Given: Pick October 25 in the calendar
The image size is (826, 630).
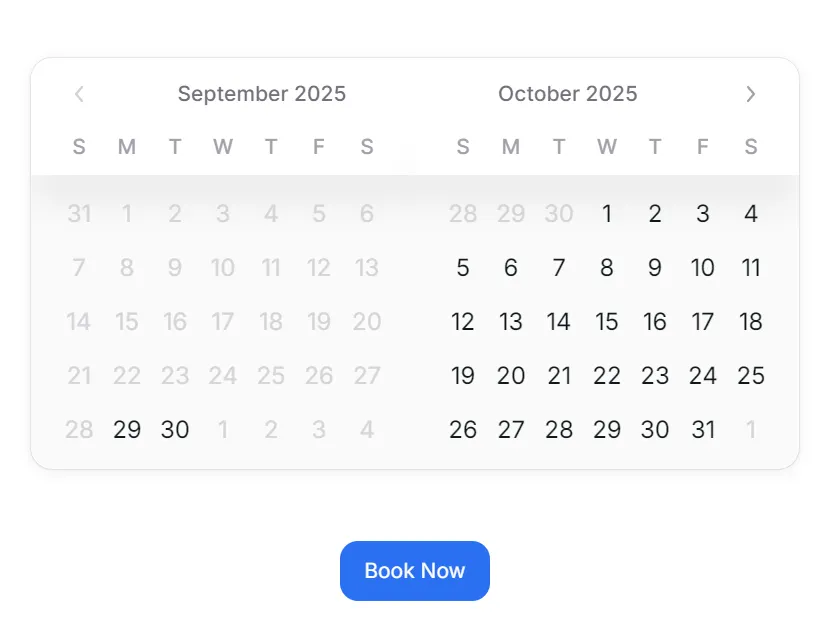Looking at the screenshot, I should [751, 376].
